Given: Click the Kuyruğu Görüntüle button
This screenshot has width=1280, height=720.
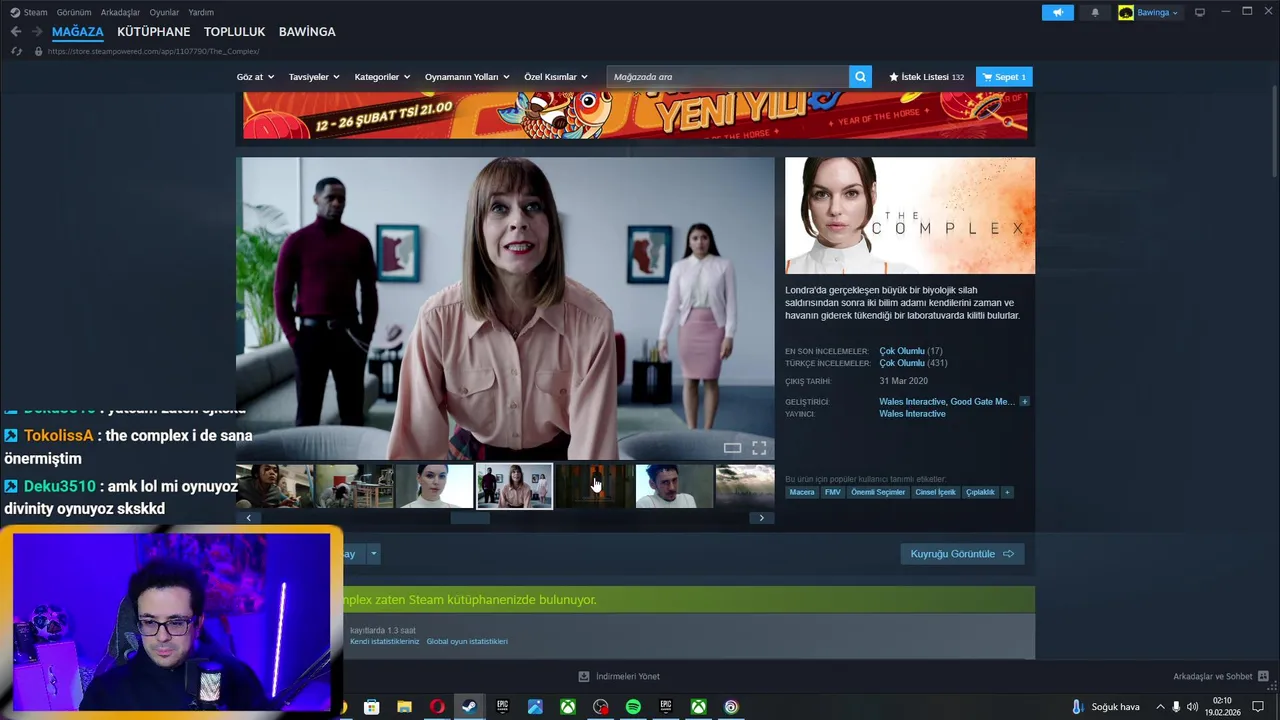Looking at the screenshot, I should 962,554.
